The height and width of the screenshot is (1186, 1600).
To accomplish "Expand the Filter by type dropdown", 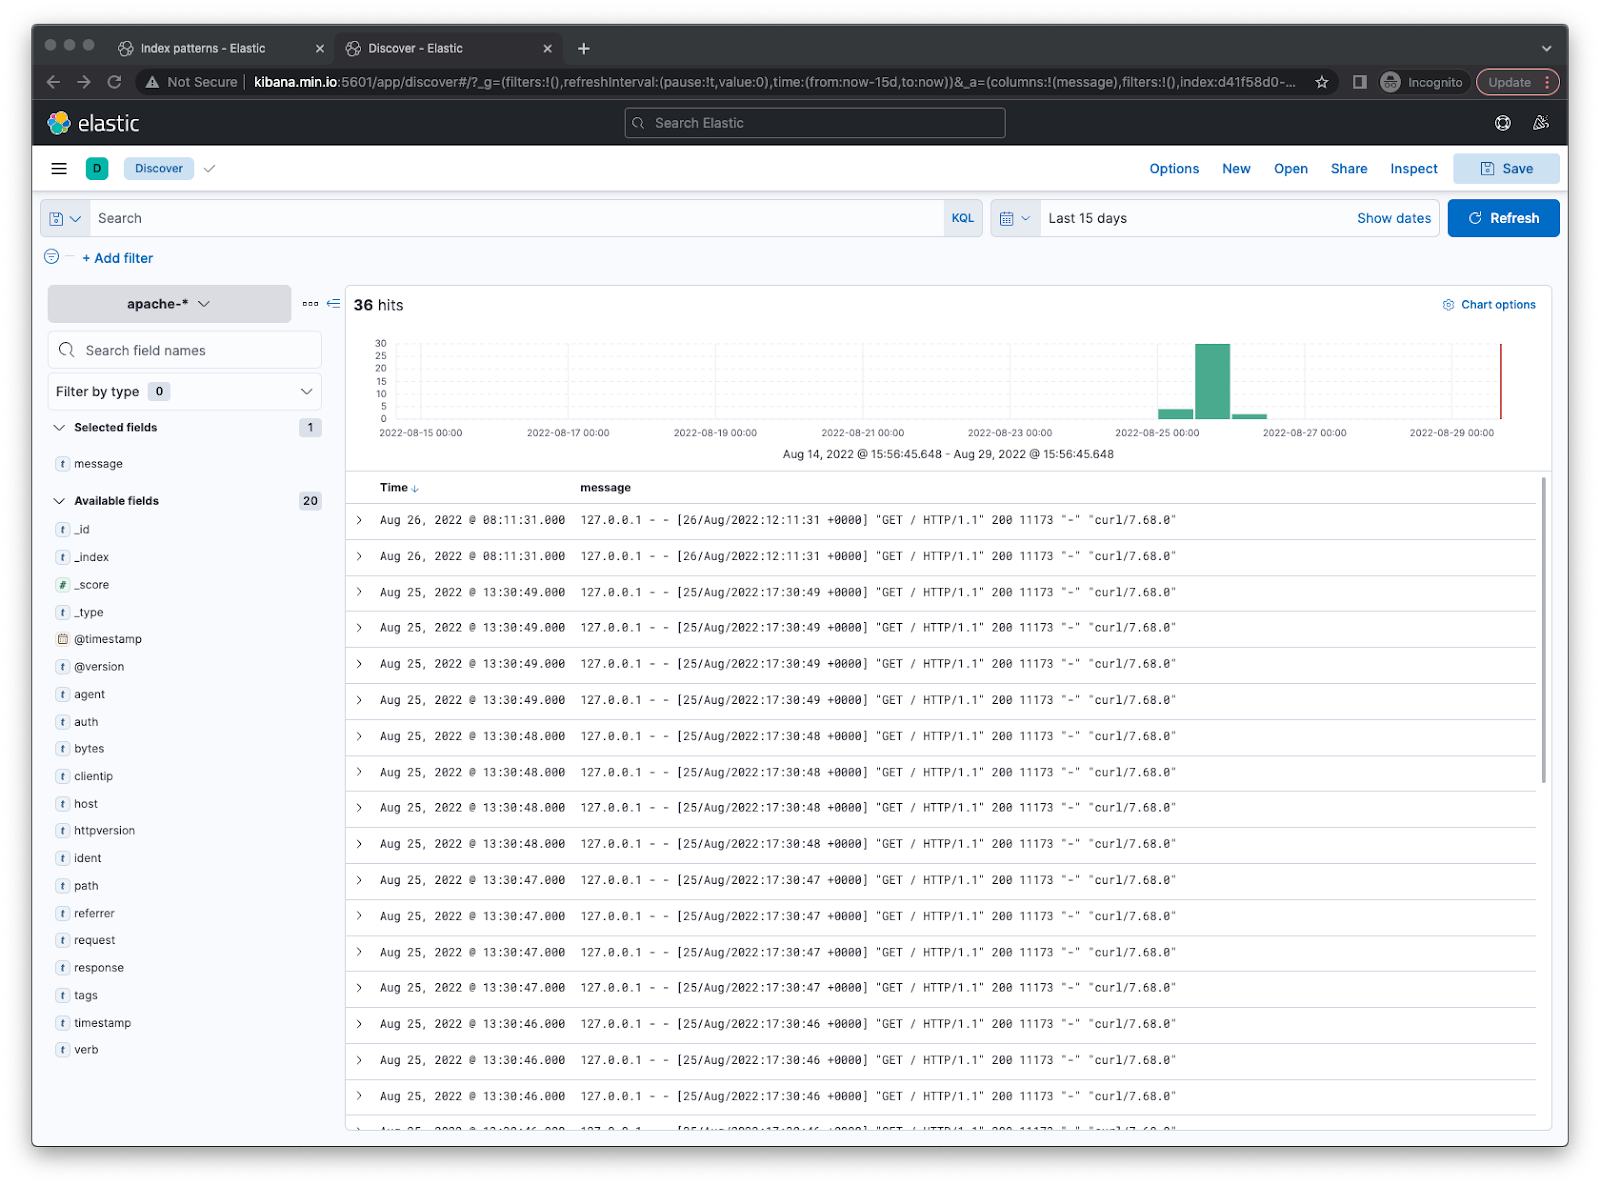I will (184, 392).
